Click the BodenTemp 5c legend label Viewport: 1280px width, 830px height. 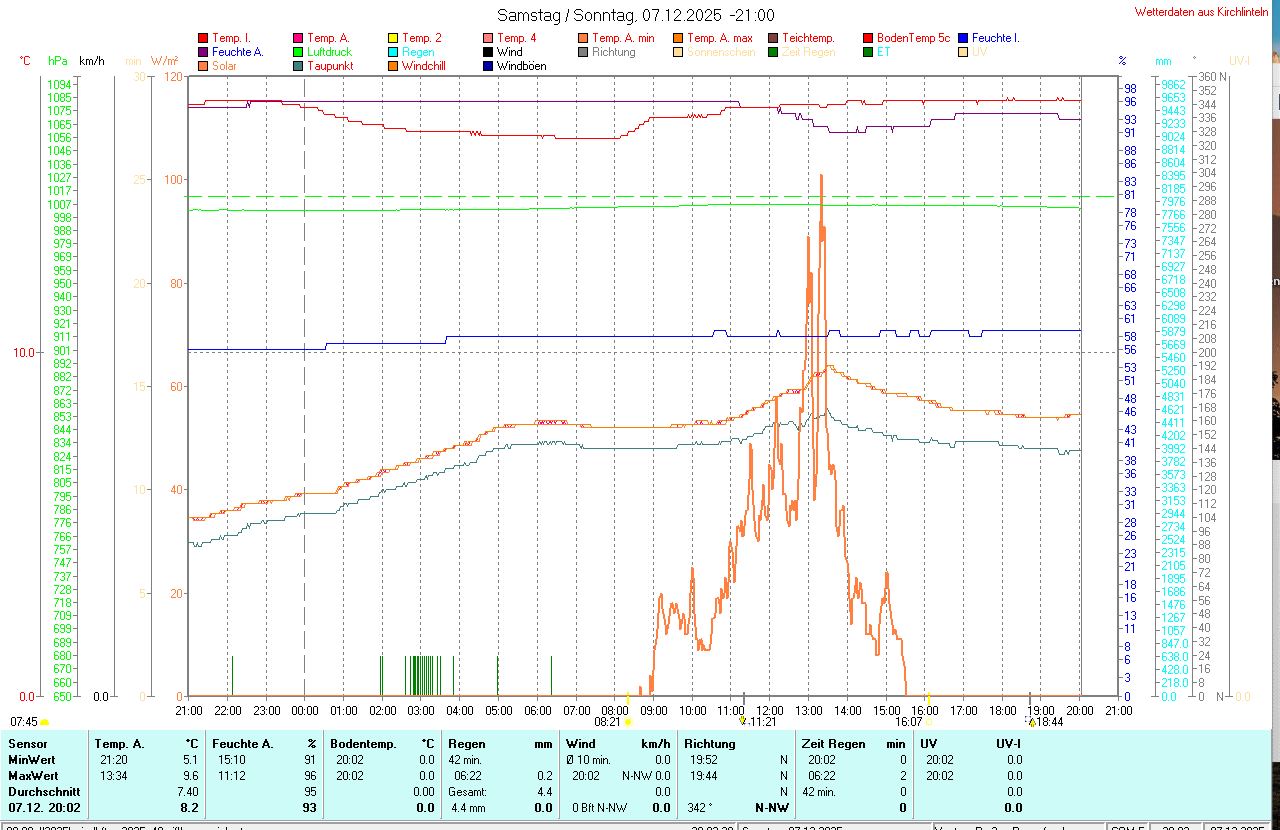[x=913, y=38]
